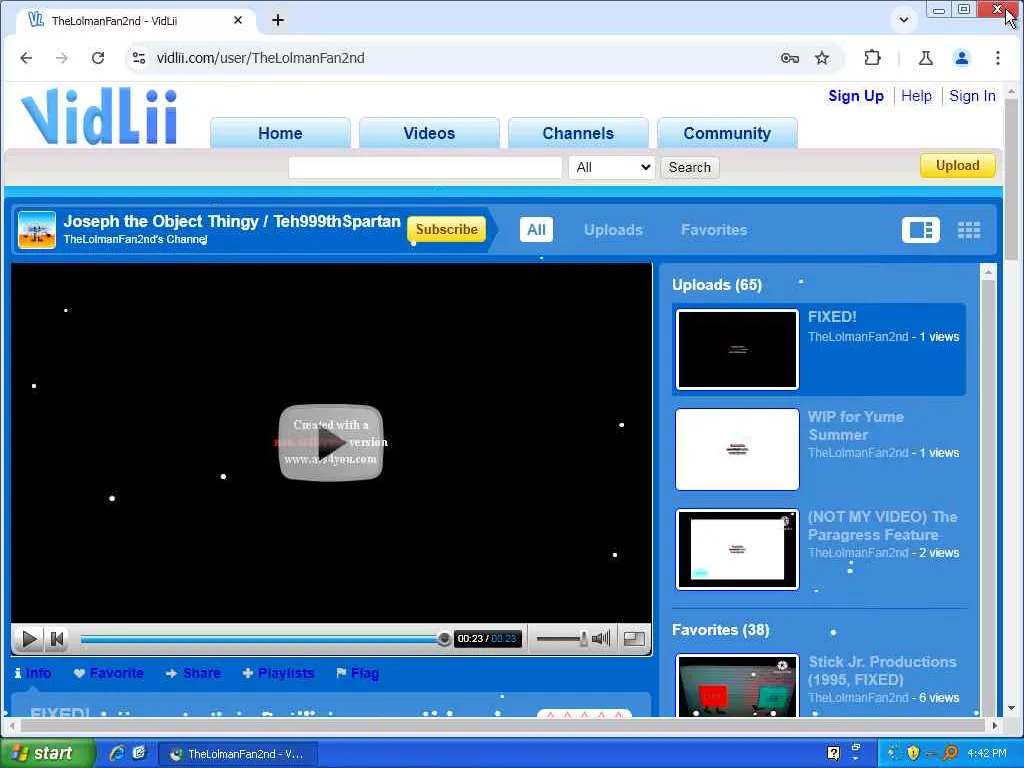Open the Share option
Viewport: 1024px width, 768px height.
pyautogui.click(x=193, y=673)
